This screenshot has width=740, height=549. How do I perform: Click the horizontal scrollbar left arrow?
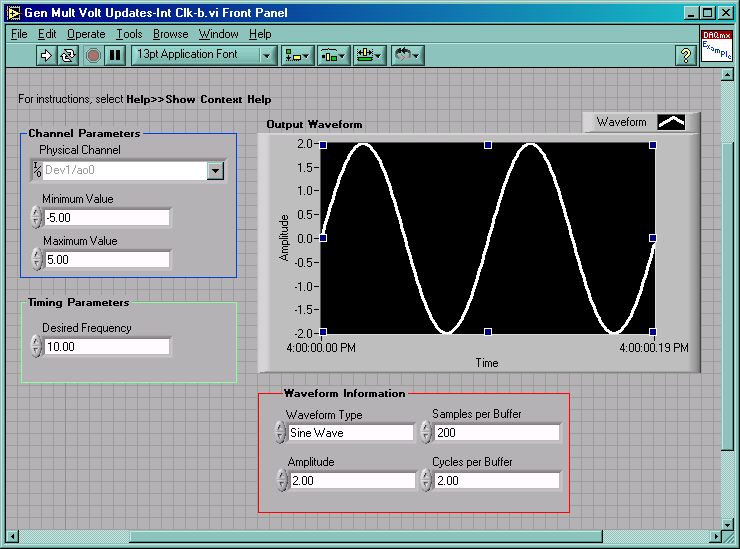coord(13,536)
